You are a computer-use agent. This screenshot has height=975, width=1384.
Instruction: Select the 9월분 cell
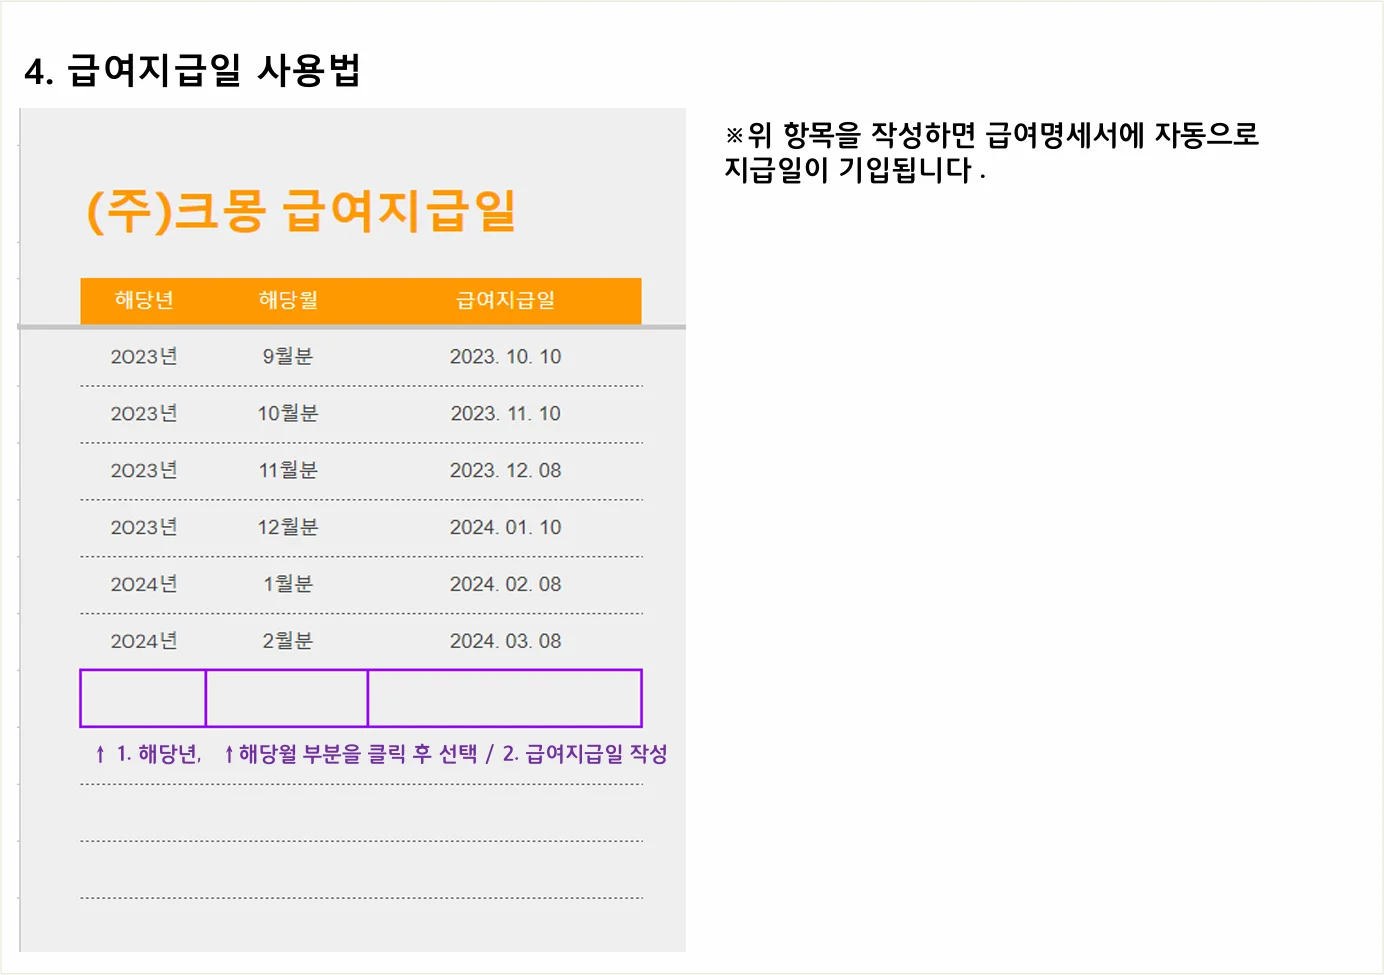tap(288, 357)
